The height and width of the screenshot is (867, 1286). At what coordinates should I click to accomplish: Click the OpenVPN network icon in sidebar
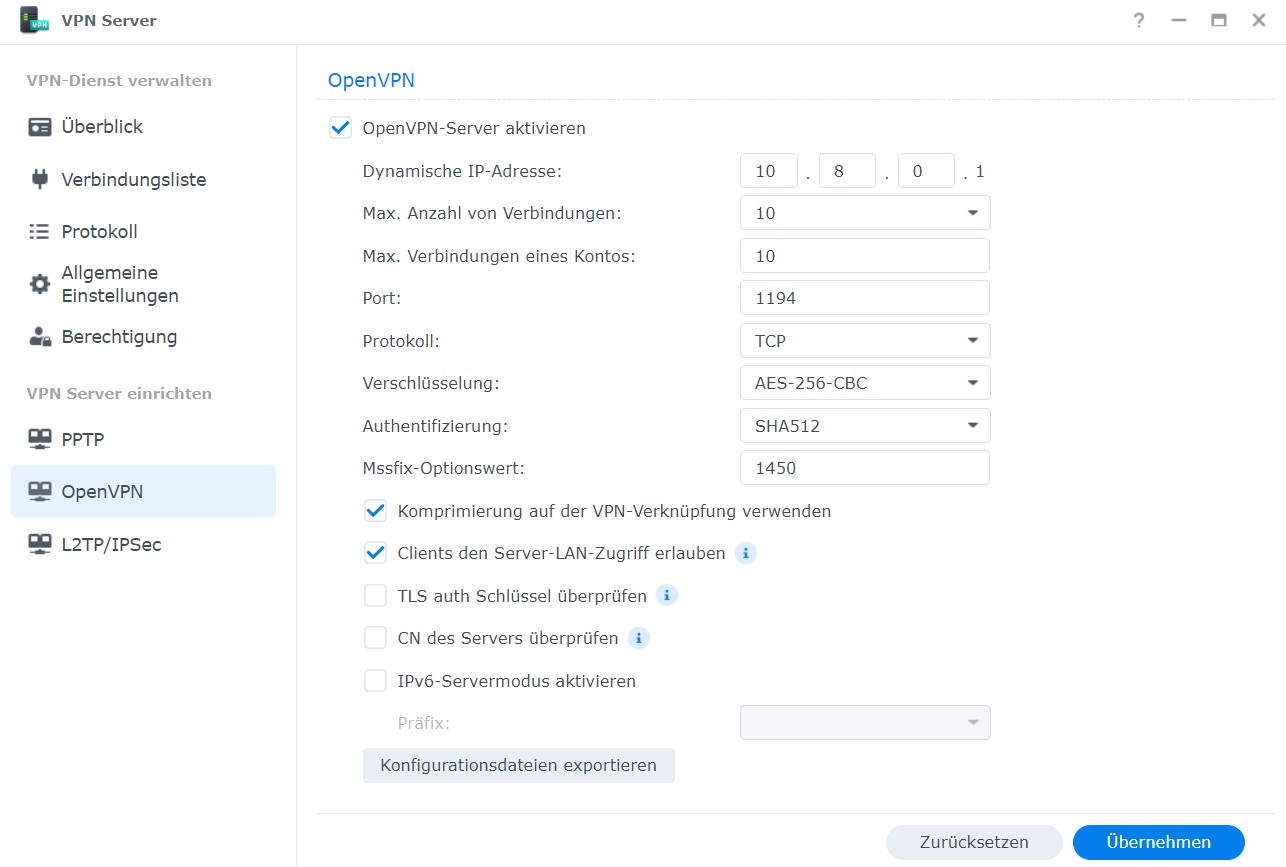(40, 491)
